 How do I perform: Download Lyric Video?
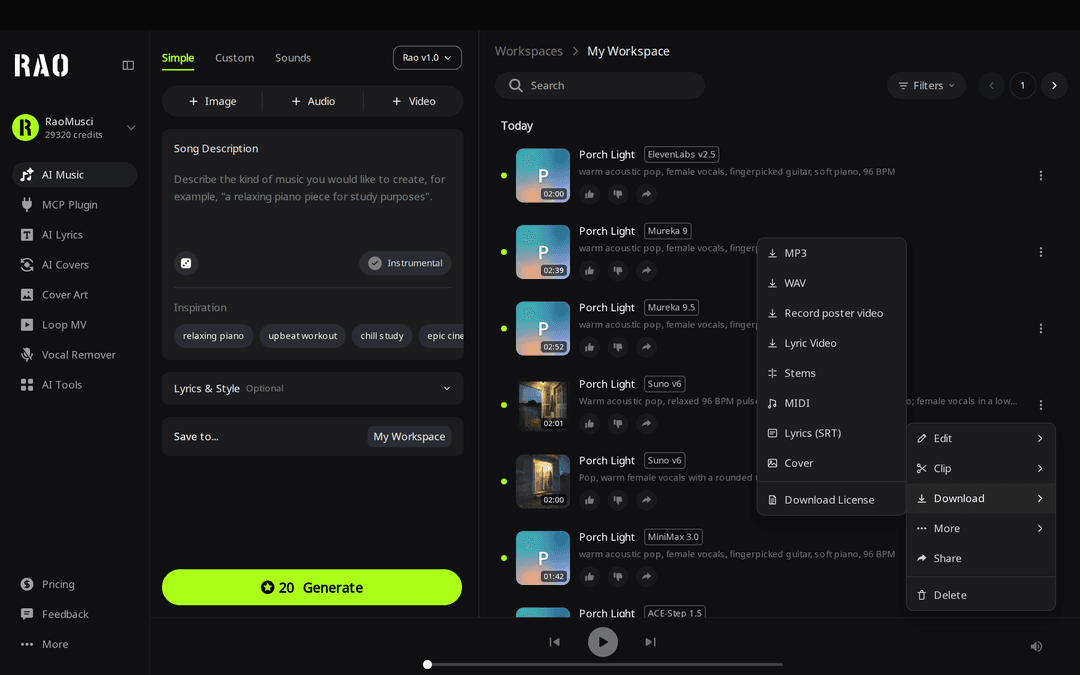(x=831, y=343)
